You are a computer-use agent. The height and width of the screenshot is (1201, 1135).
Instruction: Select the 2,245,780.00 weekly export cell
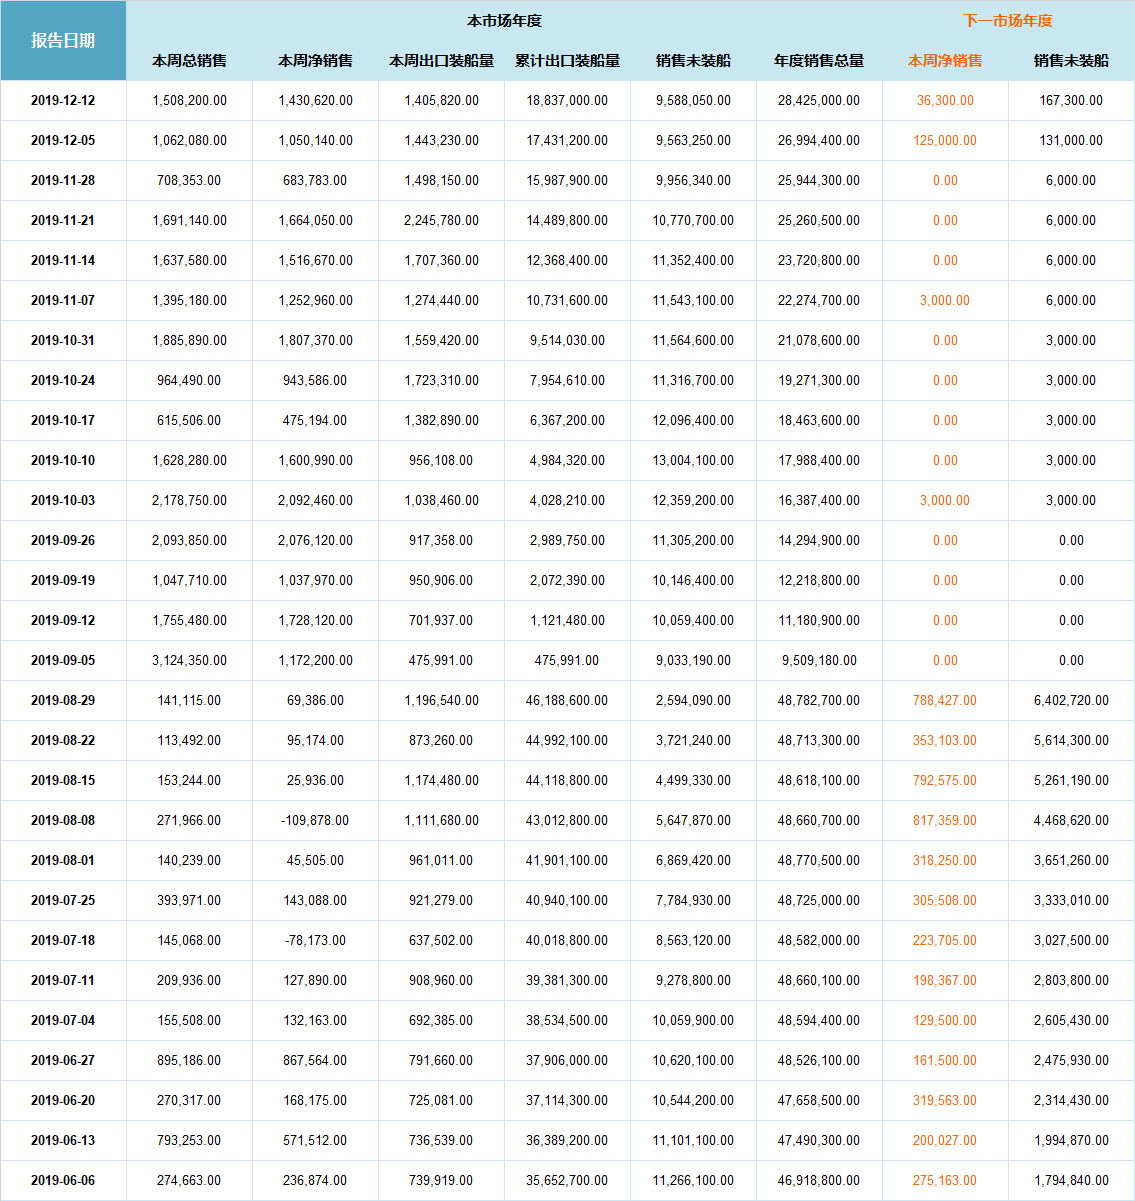coord(441,220)
